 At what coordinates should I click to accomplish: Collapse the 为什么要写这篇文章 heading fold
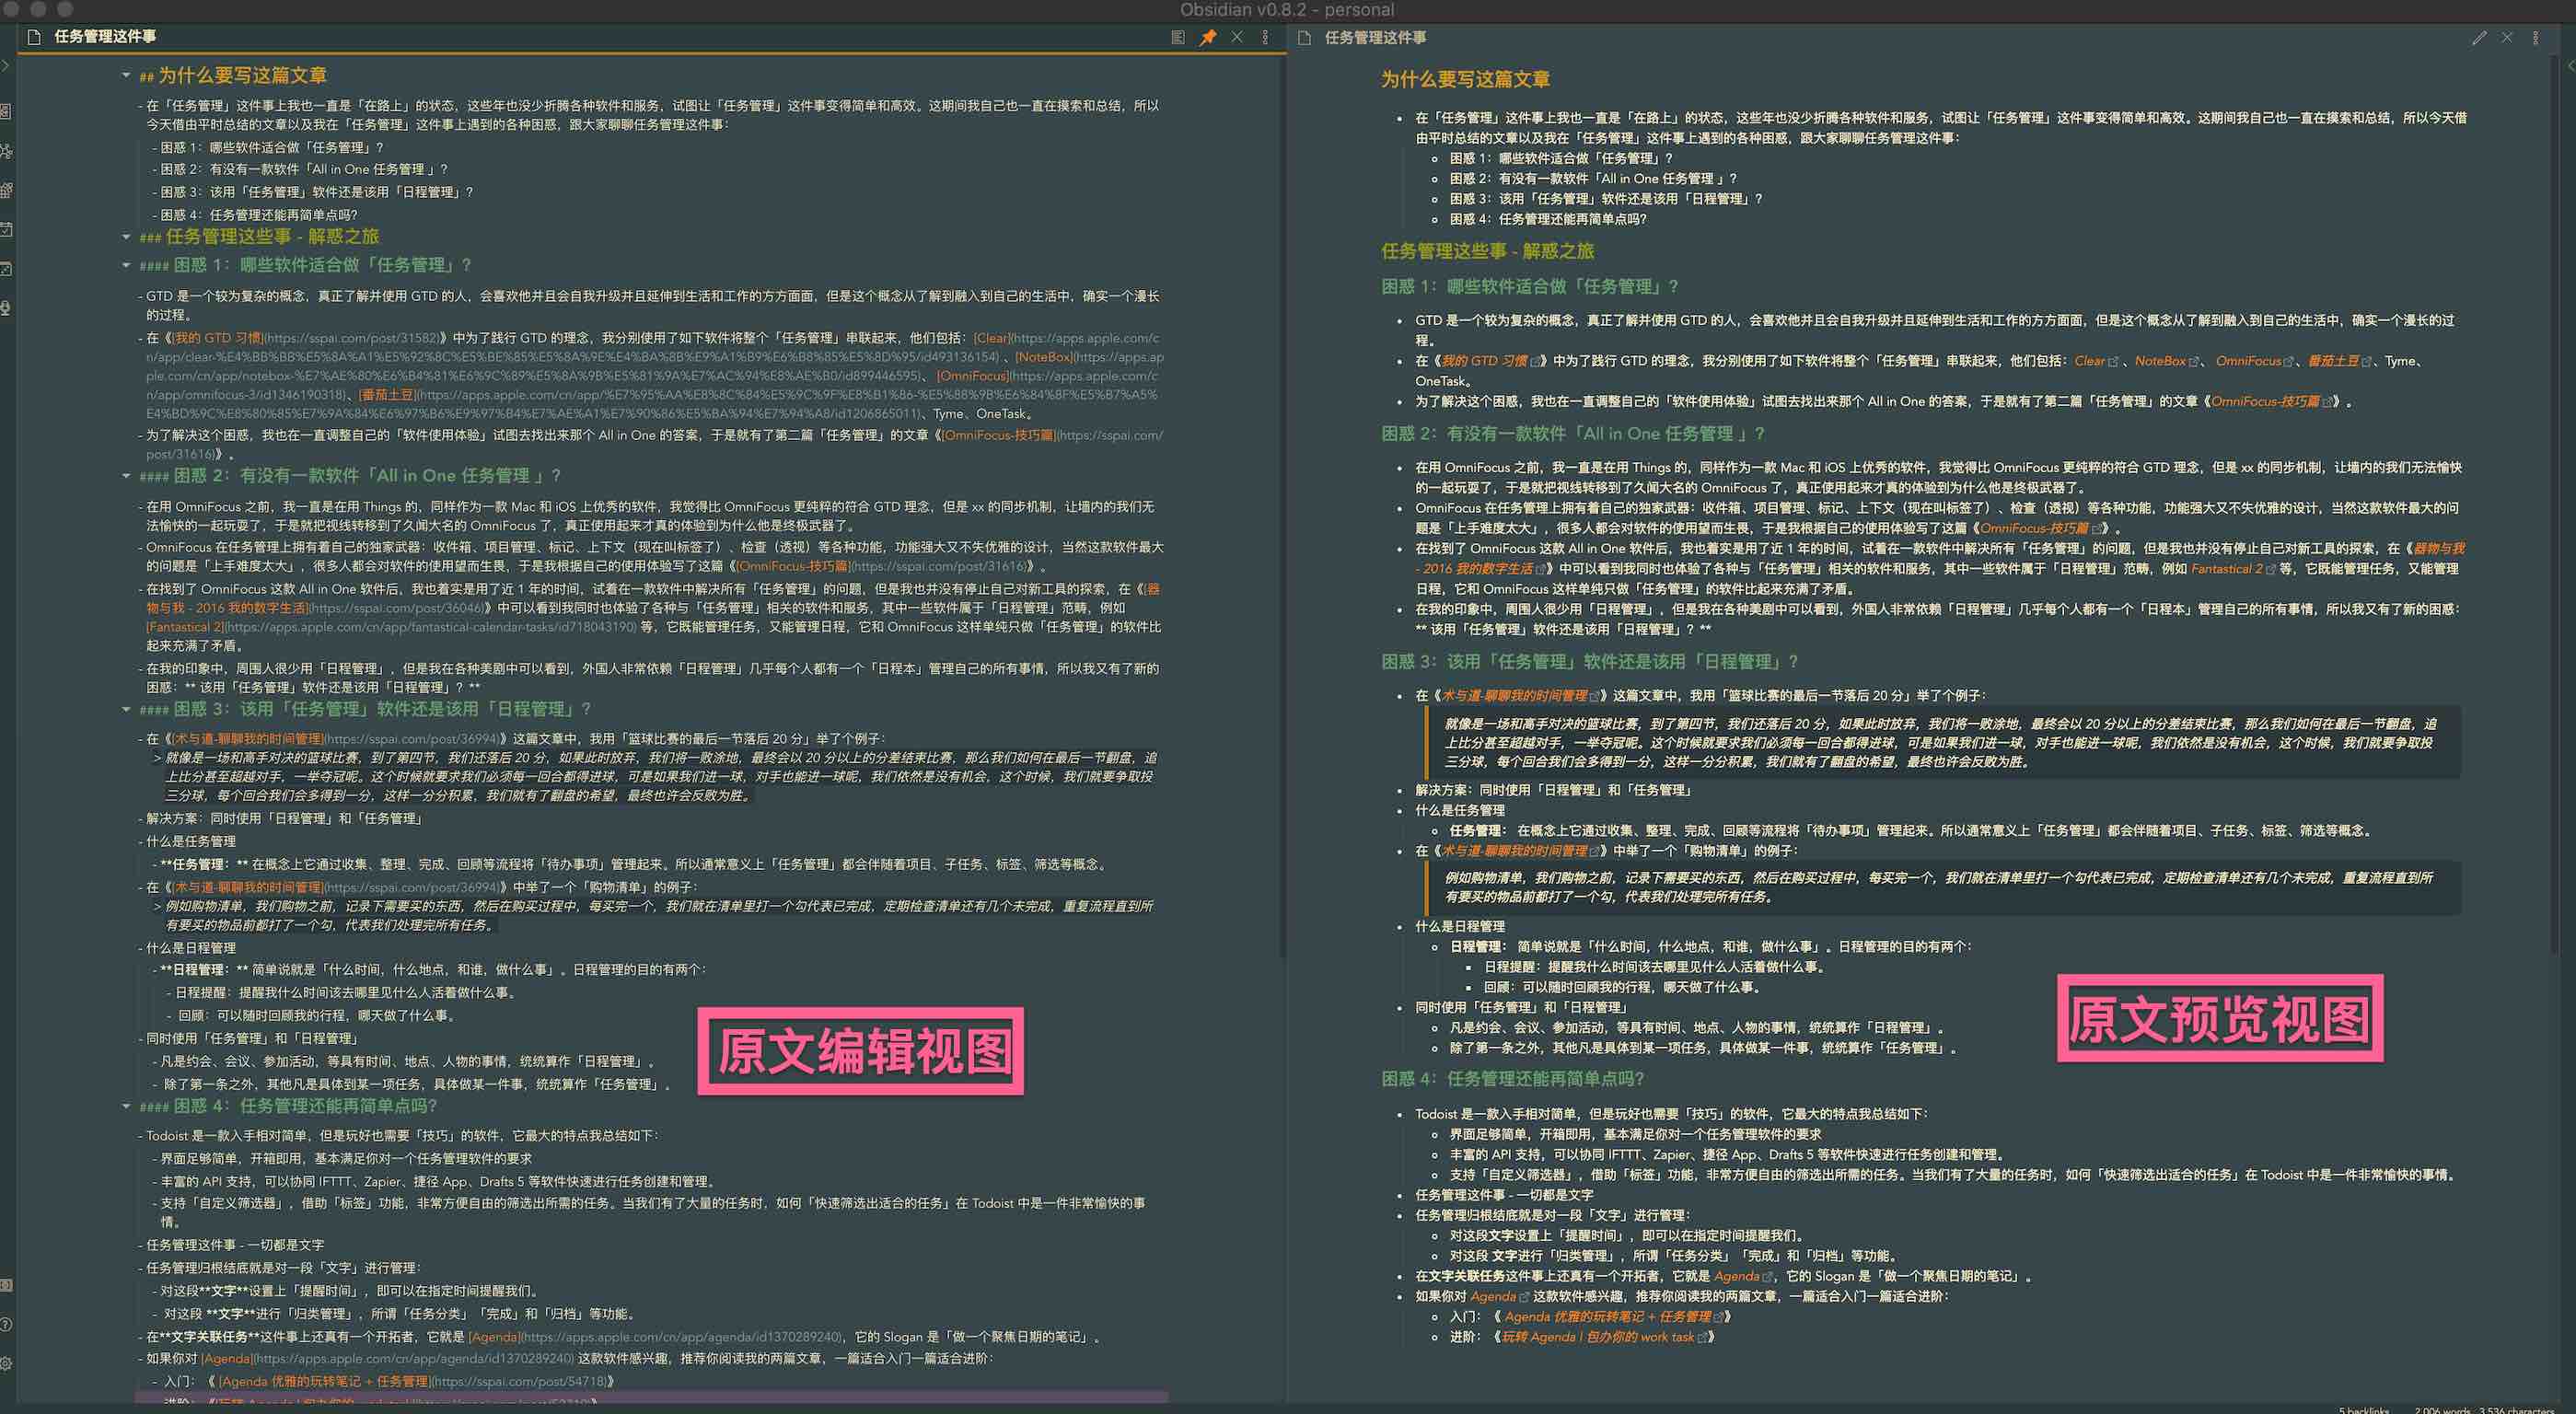pyautogui.click(x=126, y=76)
